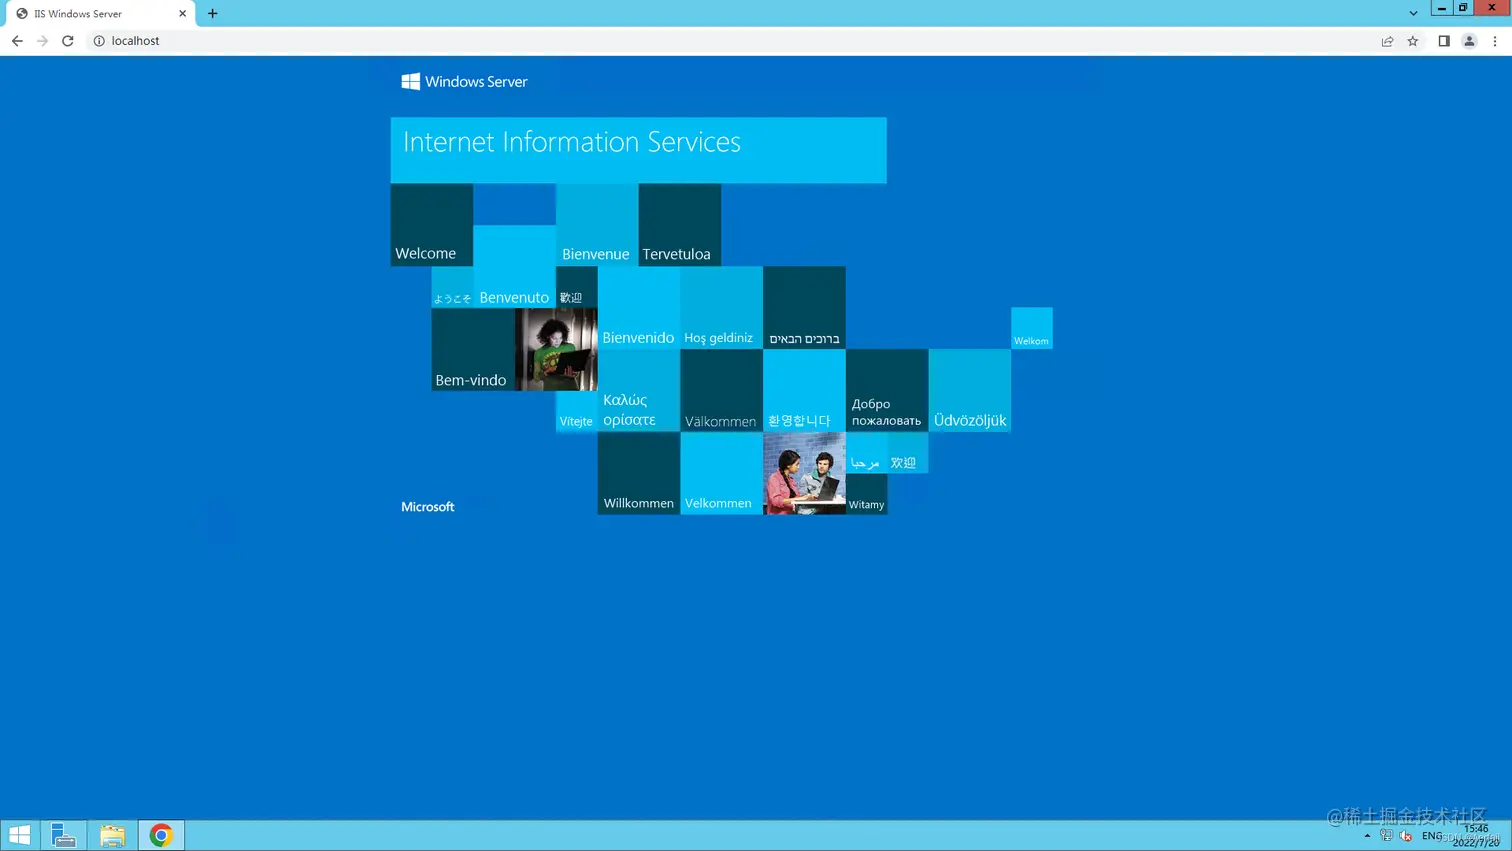Open the browser side panel
Image resolution: width=1512 pixels, height=851 pixels.
(1444, 41)
